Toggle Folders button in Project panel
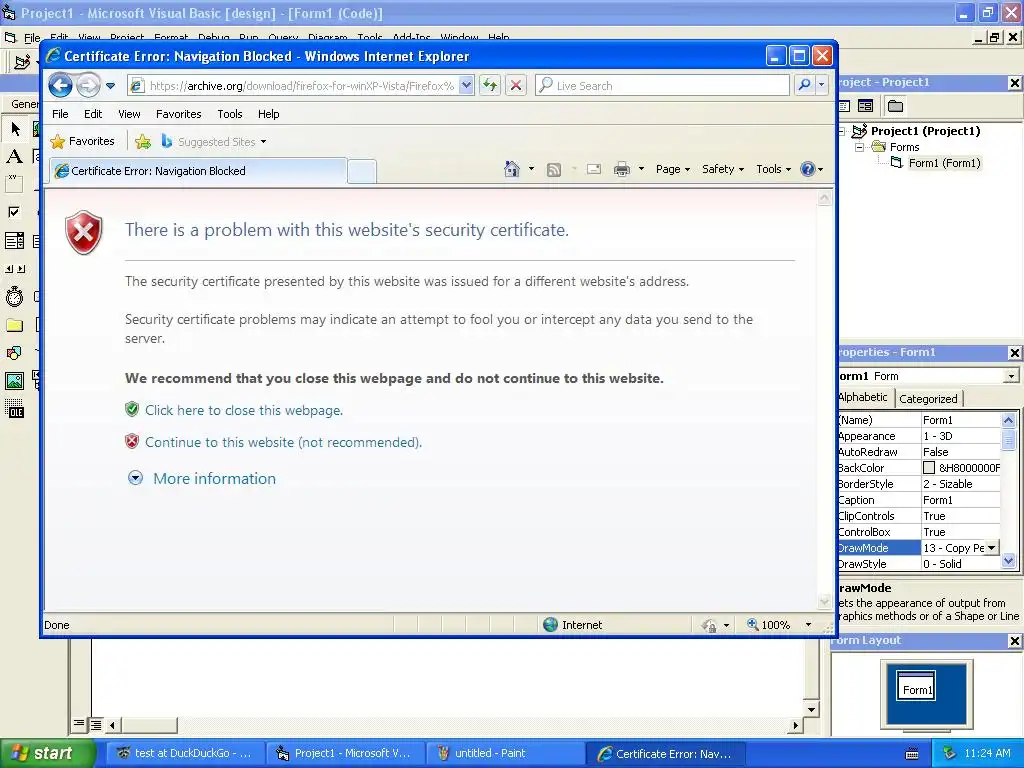Image resolution: width=1024 pixels, height=768 pixels. [x=895, y=106]
